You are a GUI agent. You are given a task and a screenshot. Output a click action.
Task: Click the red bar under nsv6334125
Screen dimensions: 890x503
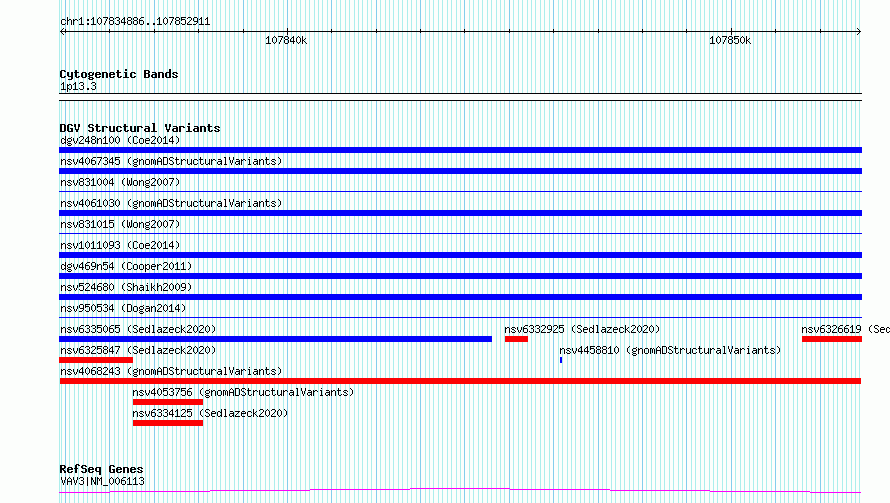[168, 423]
